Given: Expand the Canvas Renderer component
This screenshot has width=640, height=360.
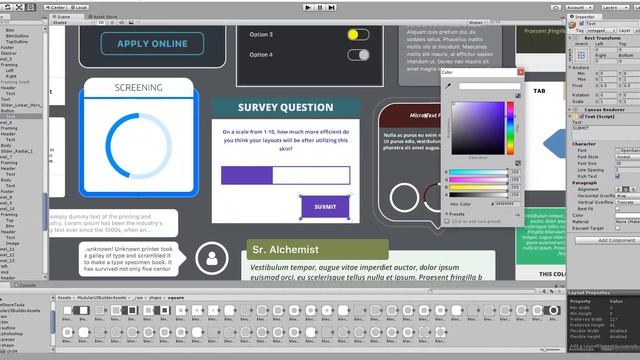Looking at the screenshot, I should point(570,110).
